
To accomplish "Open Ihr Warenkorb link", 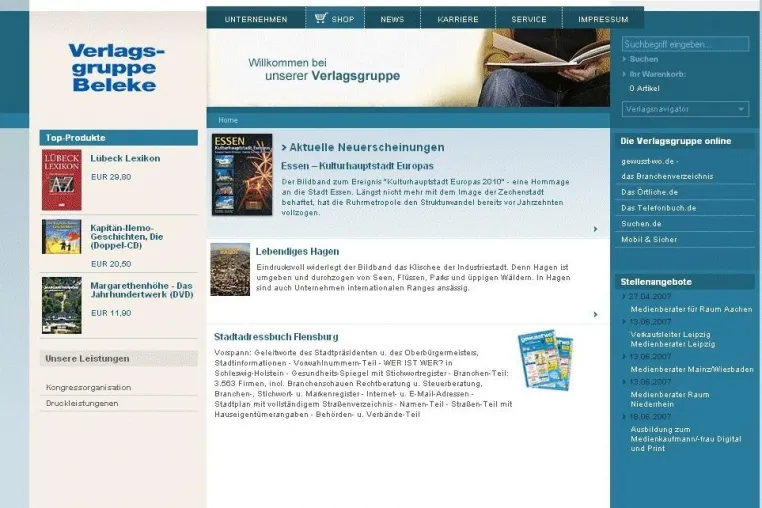I will point(658,74).
